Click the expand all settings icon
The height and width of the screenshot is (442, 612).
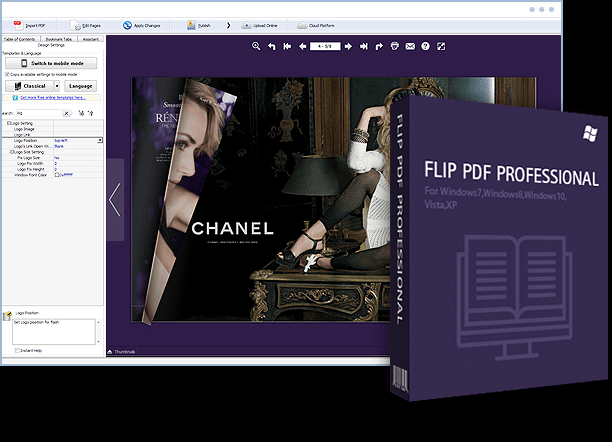(81, 113)
